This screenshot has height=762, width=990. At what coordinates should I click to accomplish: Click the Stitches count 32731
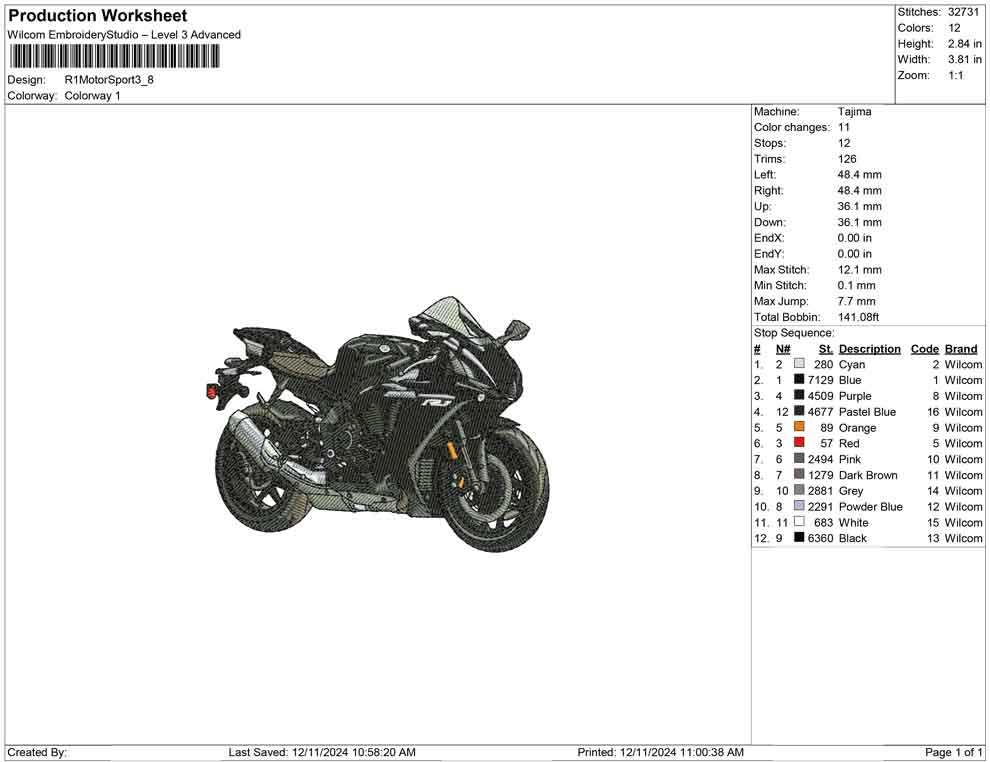click(962, 12)
